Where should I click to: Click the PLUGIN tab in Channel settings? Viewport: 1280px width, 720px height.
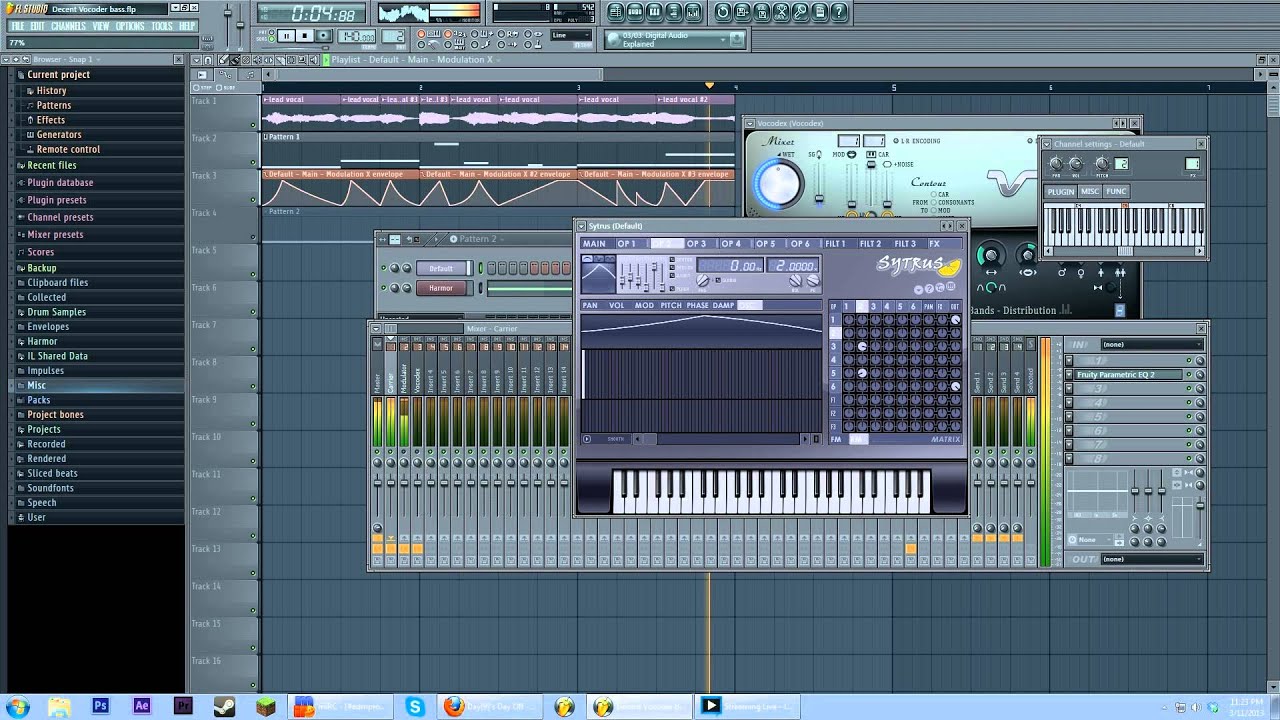[1061, 191]
